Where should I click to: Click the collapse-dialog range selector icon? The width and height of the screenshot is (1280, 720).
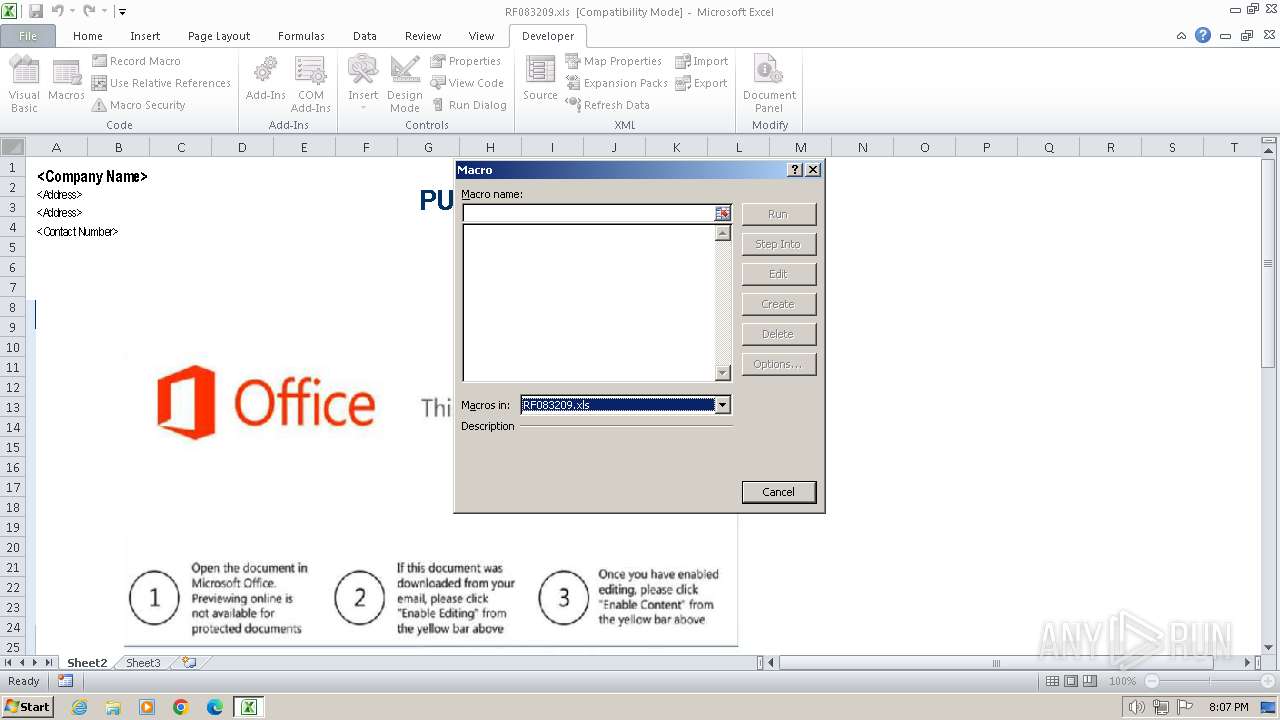pos(723,213)
